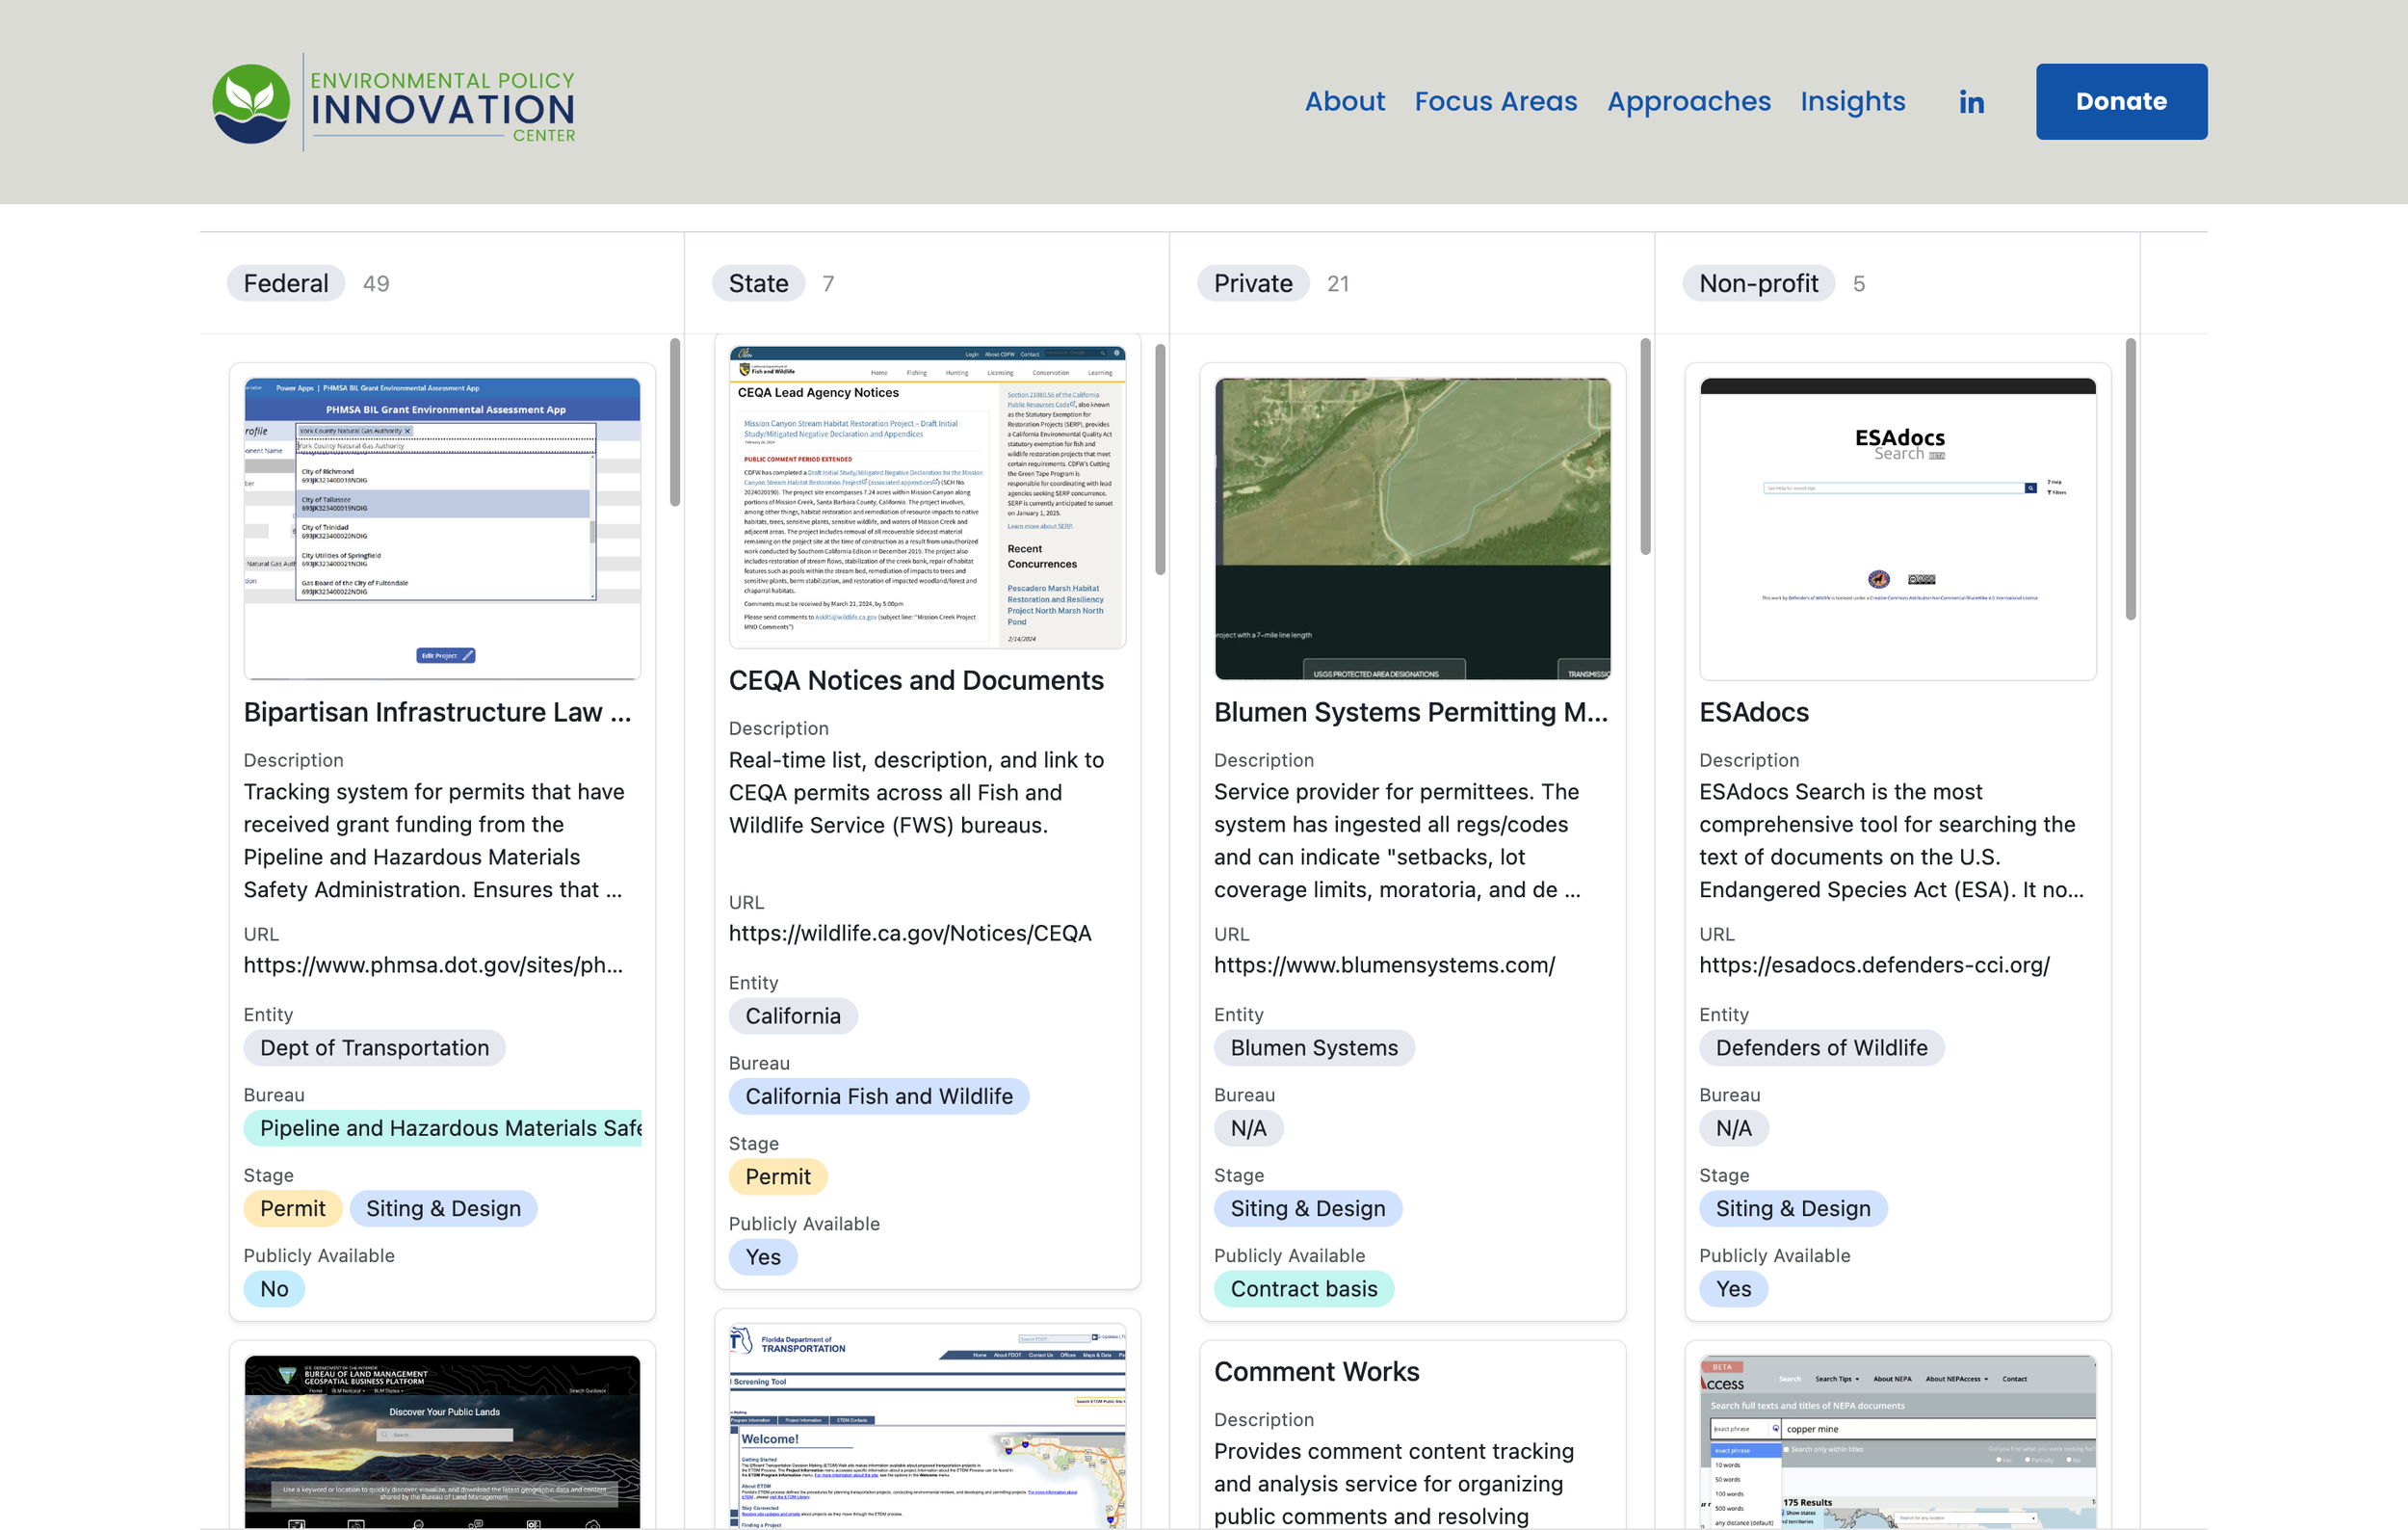Open the Focus Areas menu
The width and height of the screenshot is (2408, 1530).
[x=1495, y=102]
